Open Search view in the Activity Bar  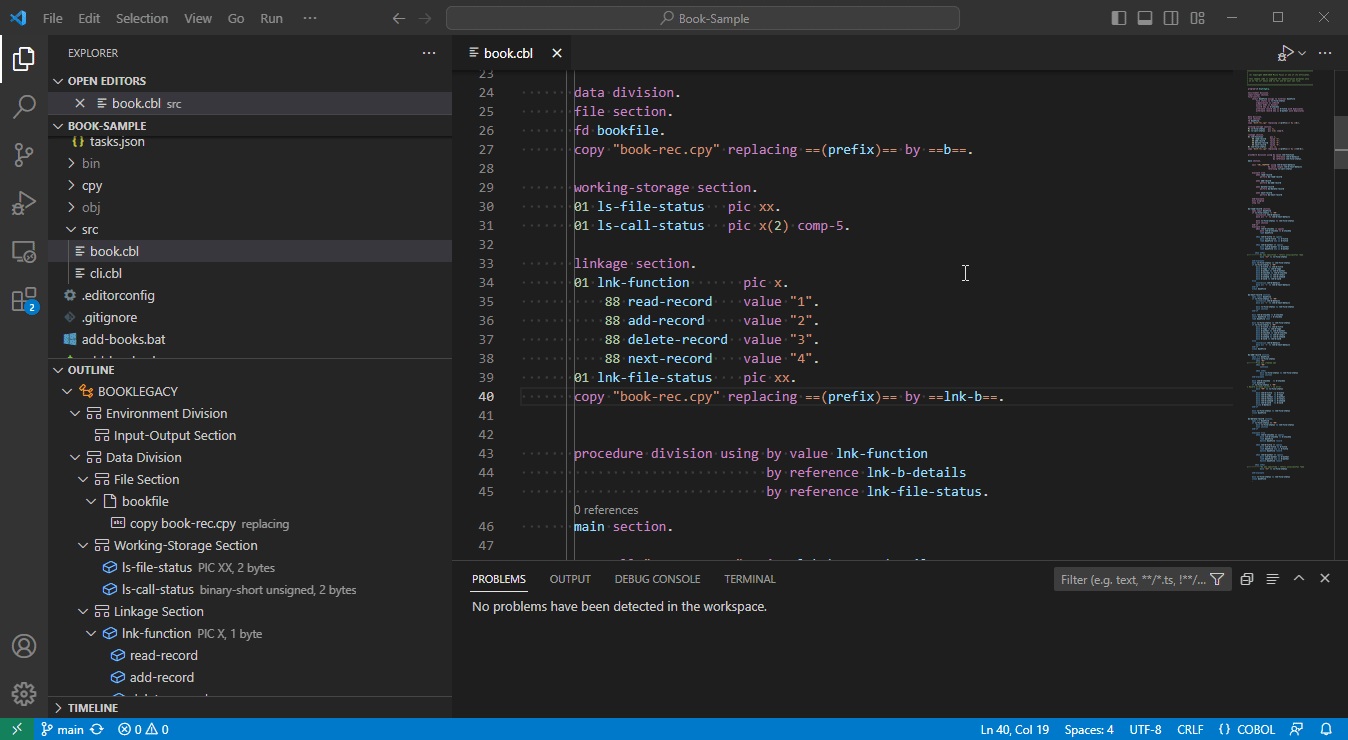(24, 106)
